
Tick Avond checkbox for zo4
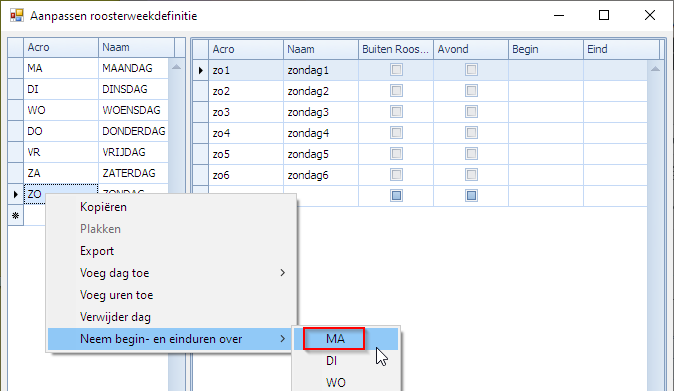[471, 133]
